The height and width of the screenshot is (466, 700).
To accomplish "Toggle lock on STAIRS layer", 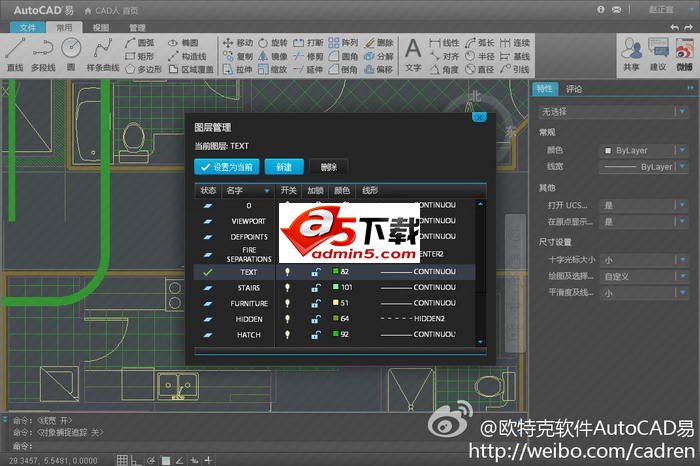I will pyautogui.click(x=316, y=287).
